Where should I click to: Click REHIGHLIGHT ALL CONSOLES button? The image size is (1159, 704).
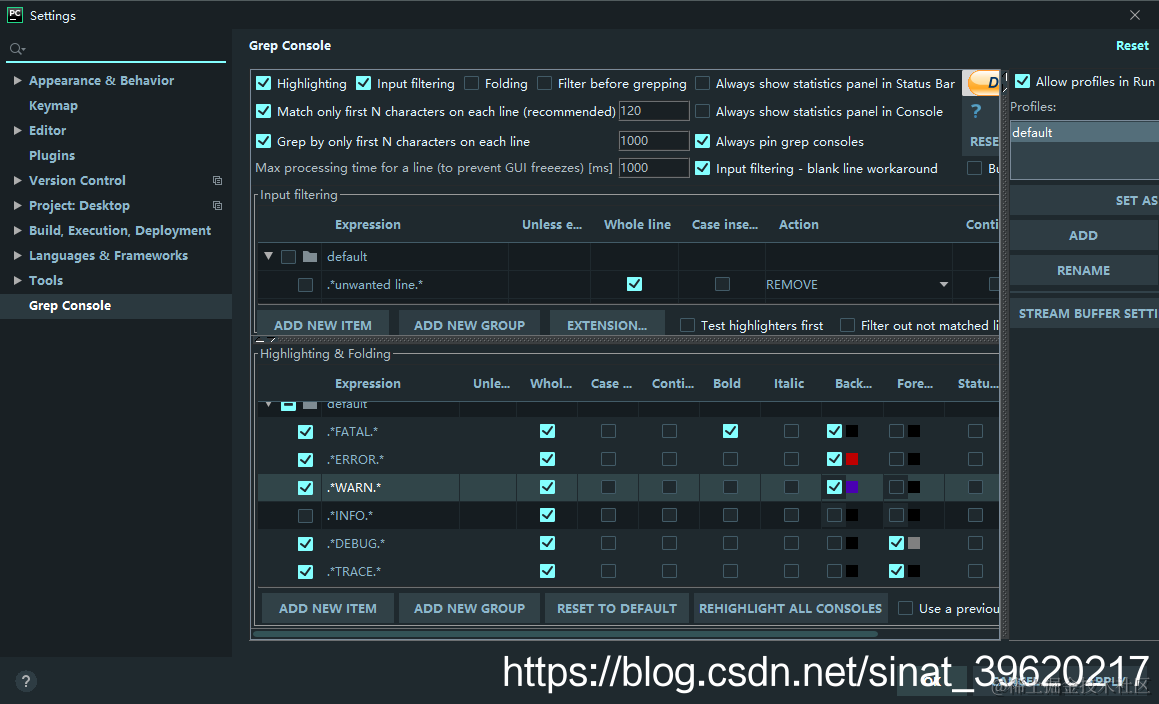pyautogui.click(x=790, y=609)
